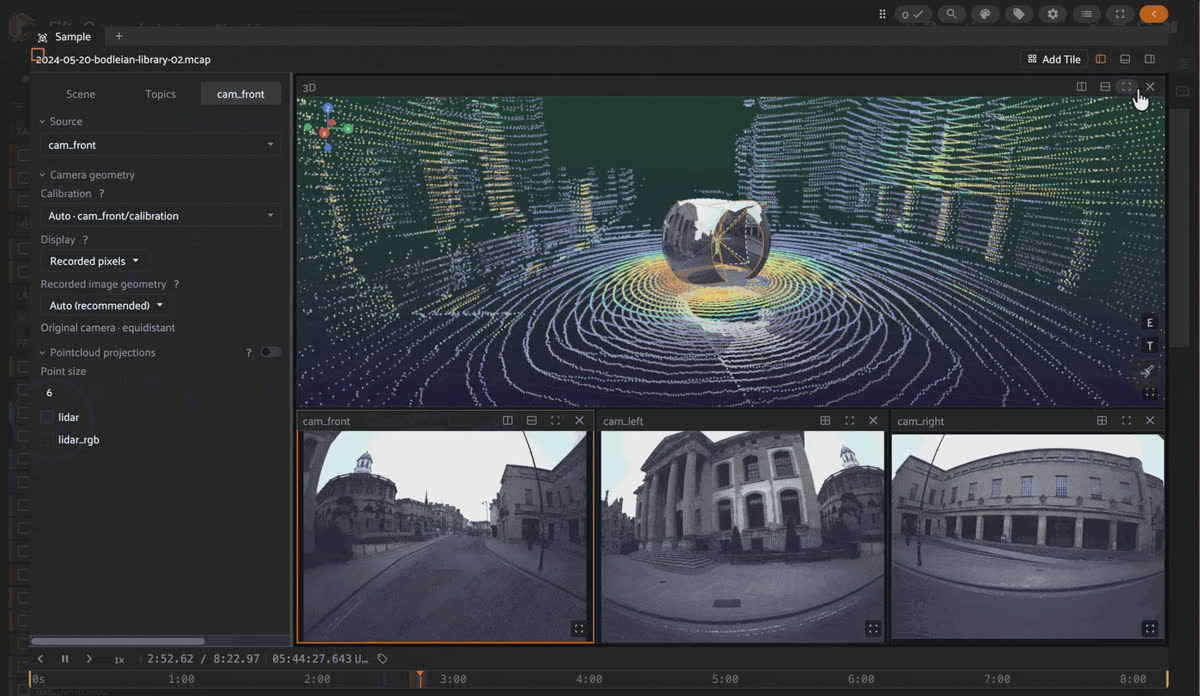1200x696 pixels.
Task: Click the lidar_rgb projection entry
Action: (x=78, y=440)
